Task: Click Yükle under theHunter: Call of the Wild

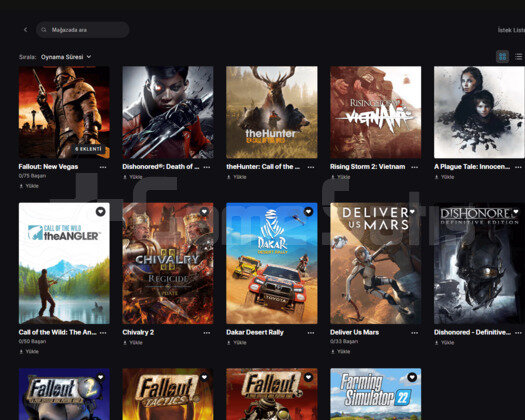Action: pos(237,177)
